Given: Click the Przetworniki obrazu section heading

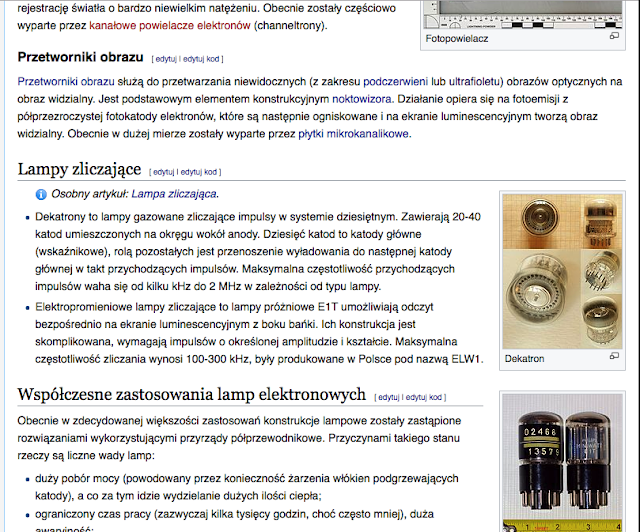Looking at the screenshot, I should (80, 57).
